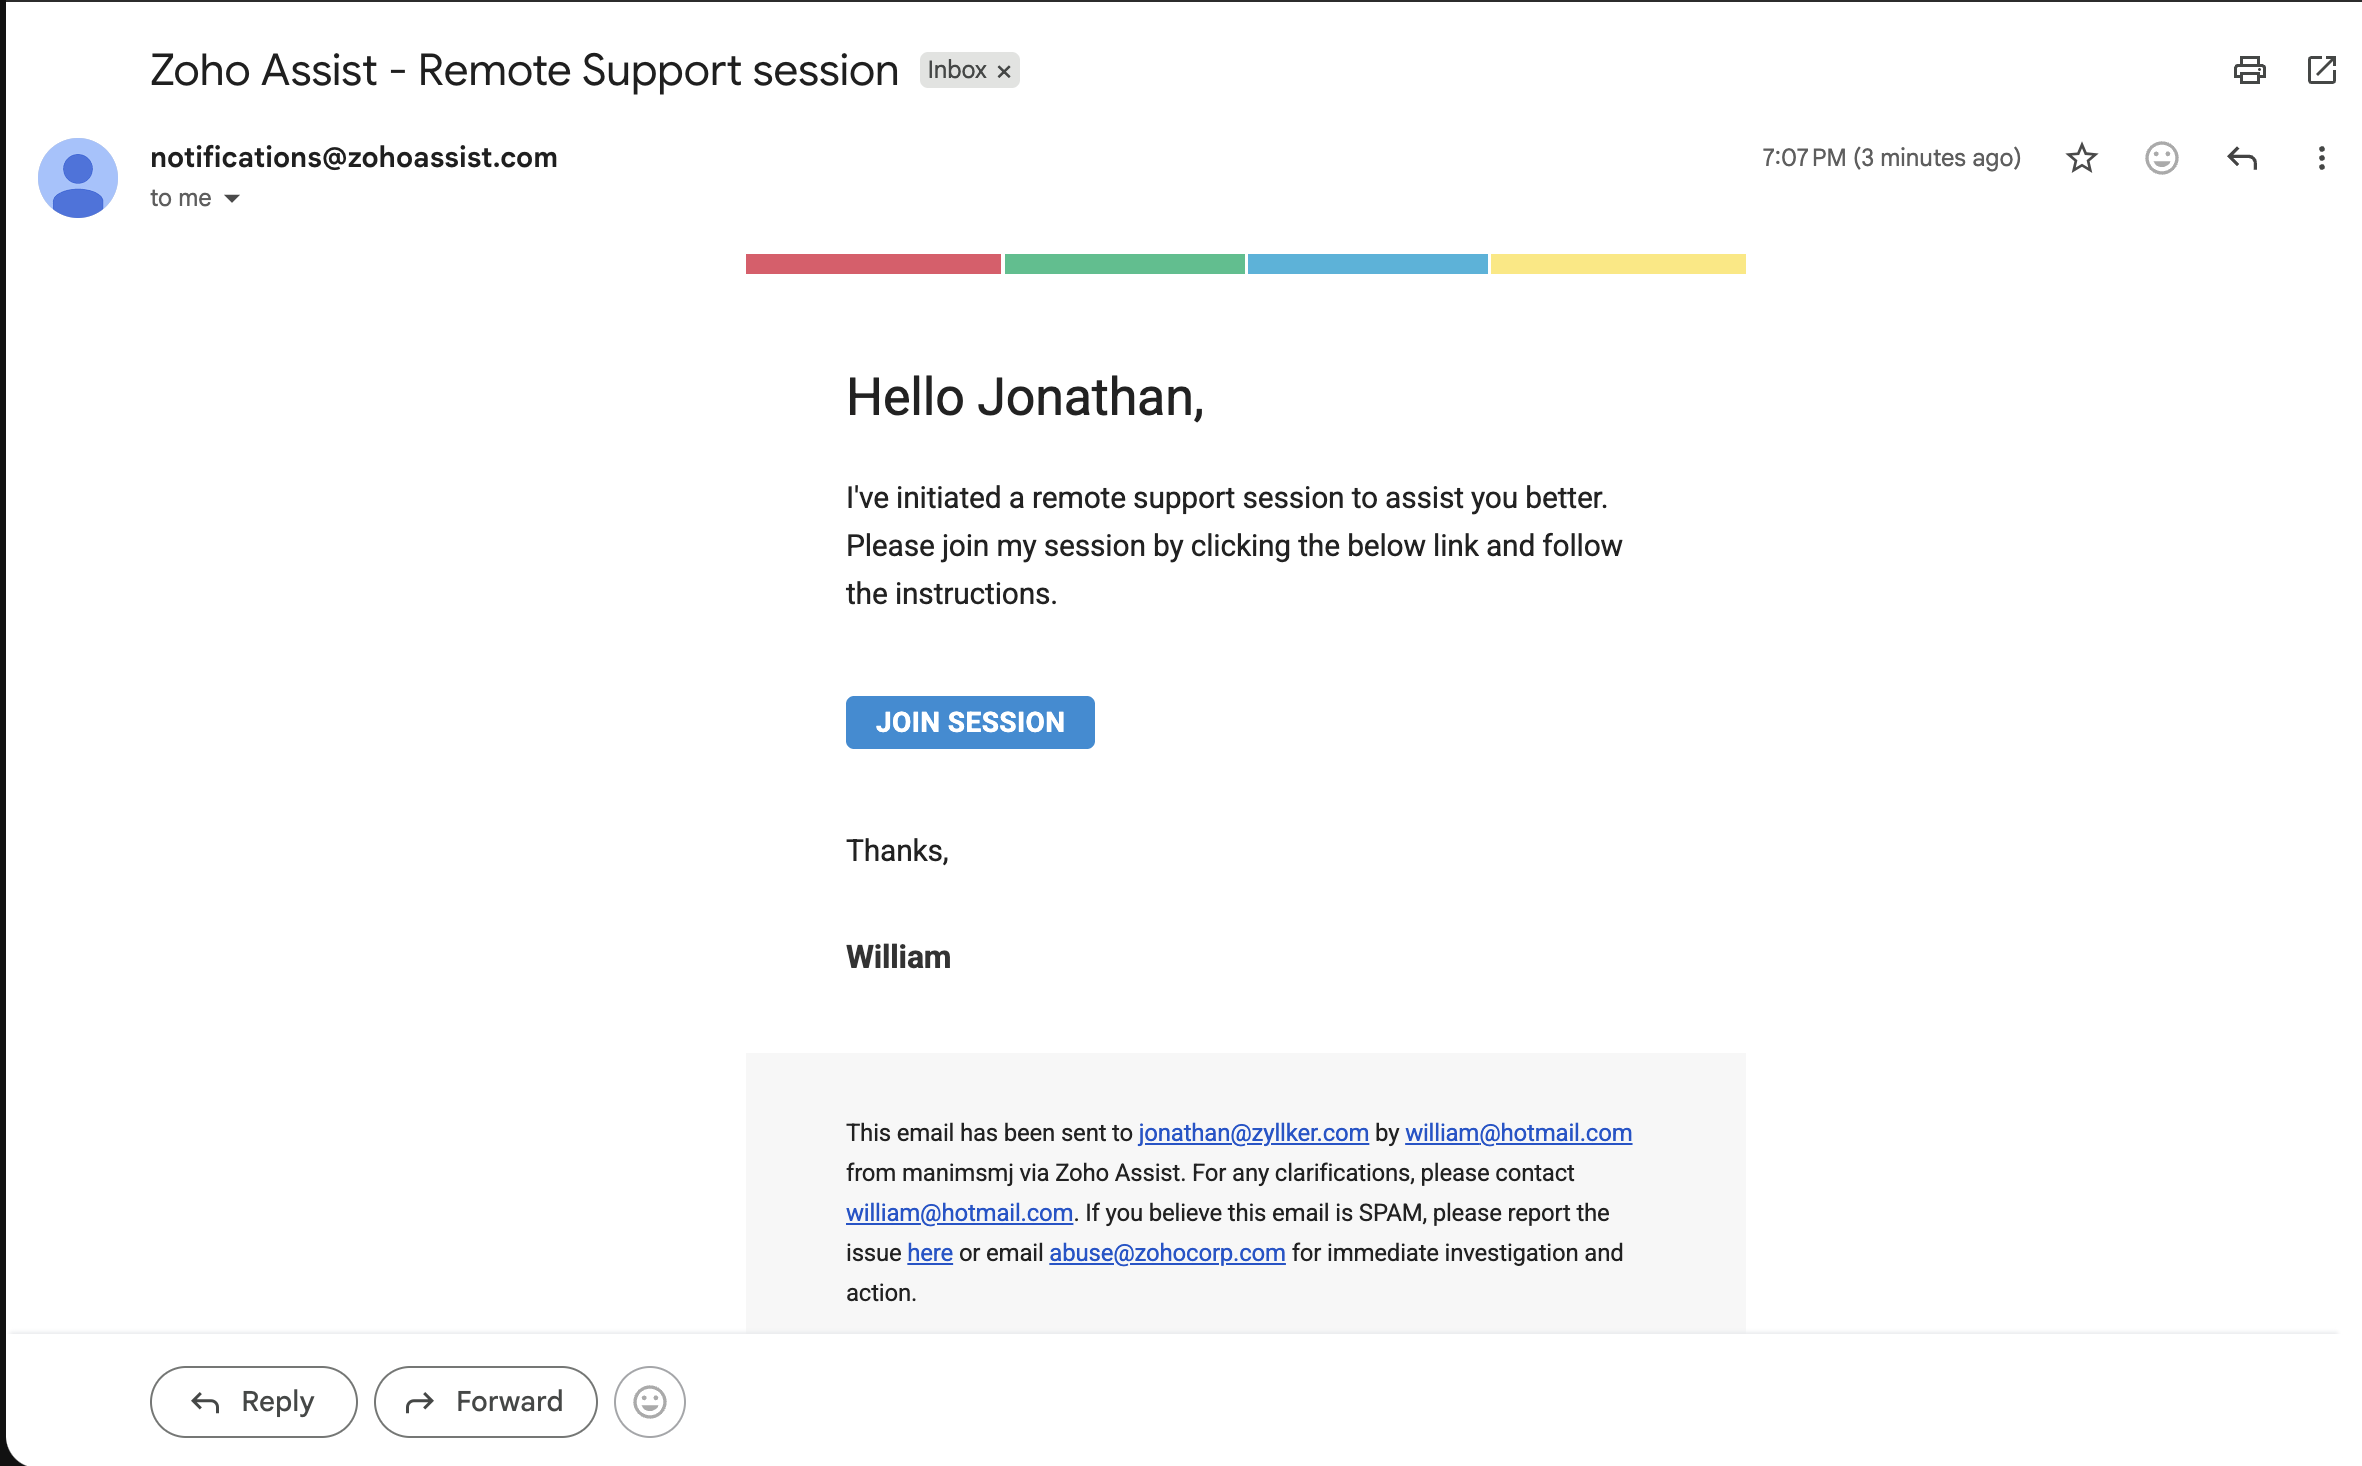
Task: Print this email with the printer icon
Action: (2249, 70)
